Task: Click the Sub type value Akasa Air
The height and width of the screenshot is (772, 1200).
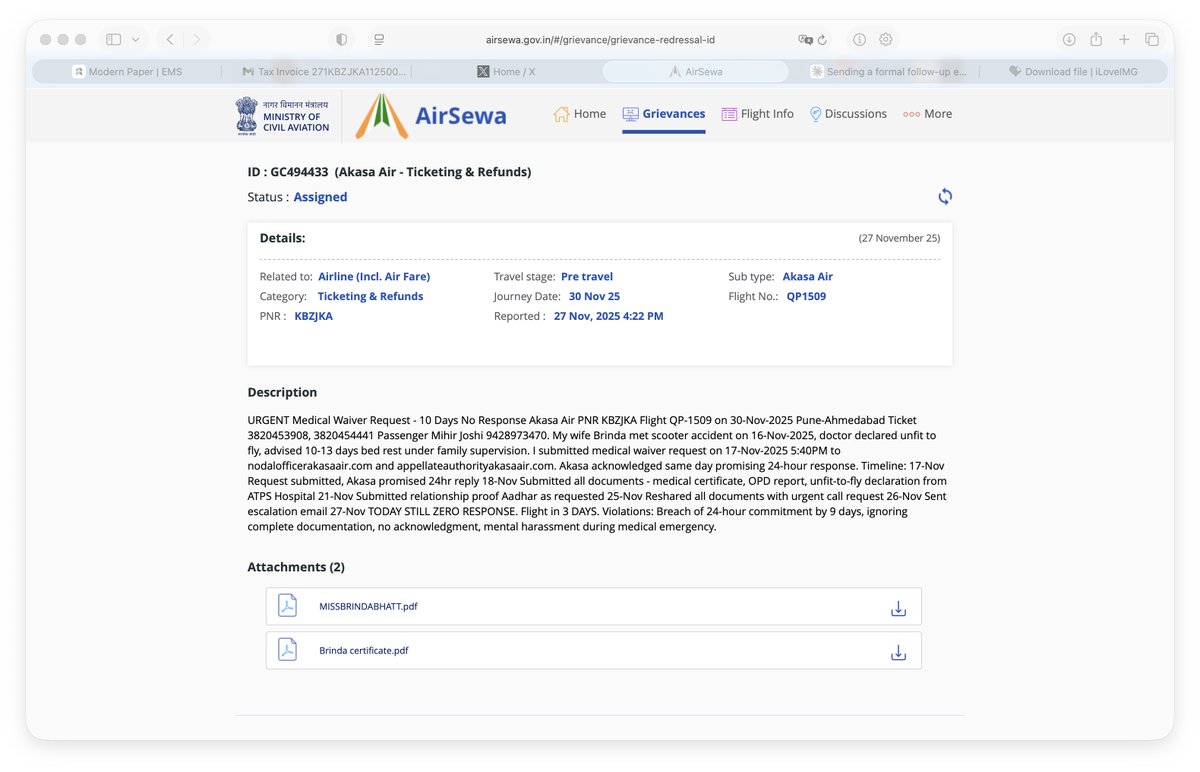Action: (x=808, y=277)
